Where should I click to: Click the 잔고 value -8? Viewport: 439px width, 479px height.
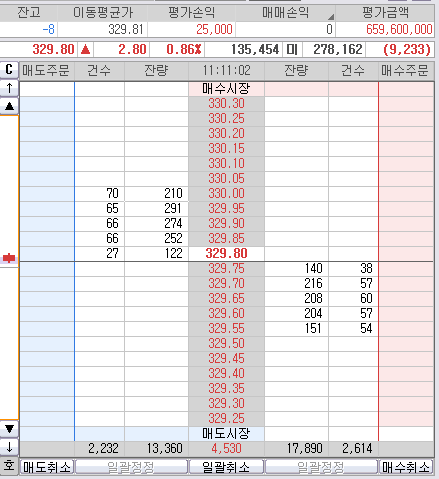[x=49, y=29]
